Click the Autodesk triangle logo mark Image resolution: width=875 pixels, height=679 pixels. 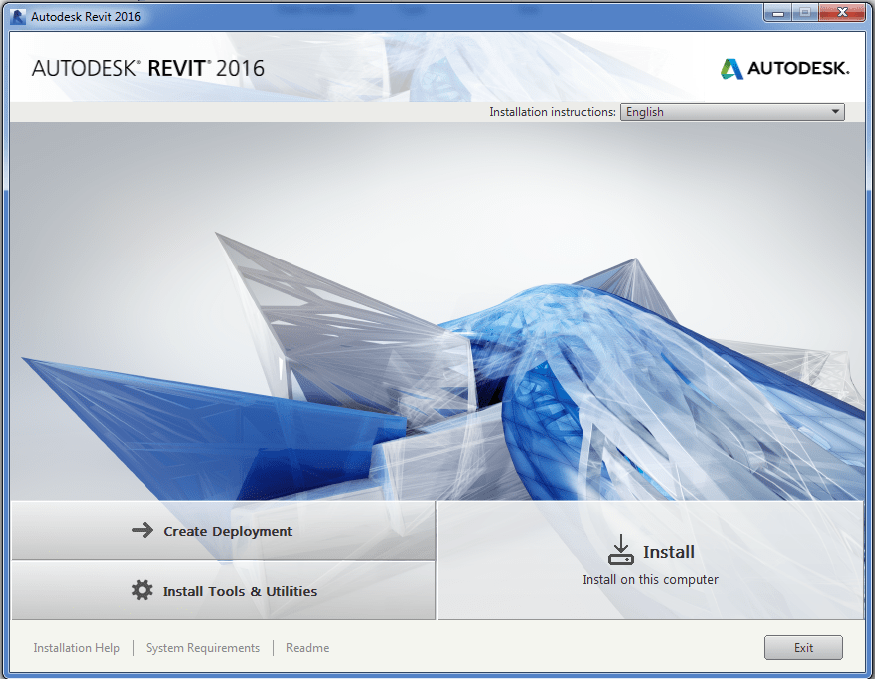click(x=731, y=69)
